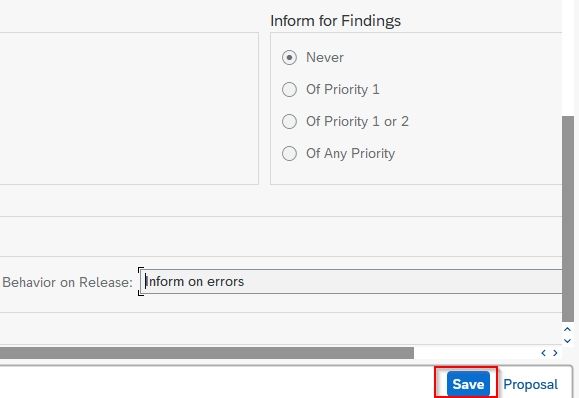
Task: Click the Never label text
Action: [325, 58]
